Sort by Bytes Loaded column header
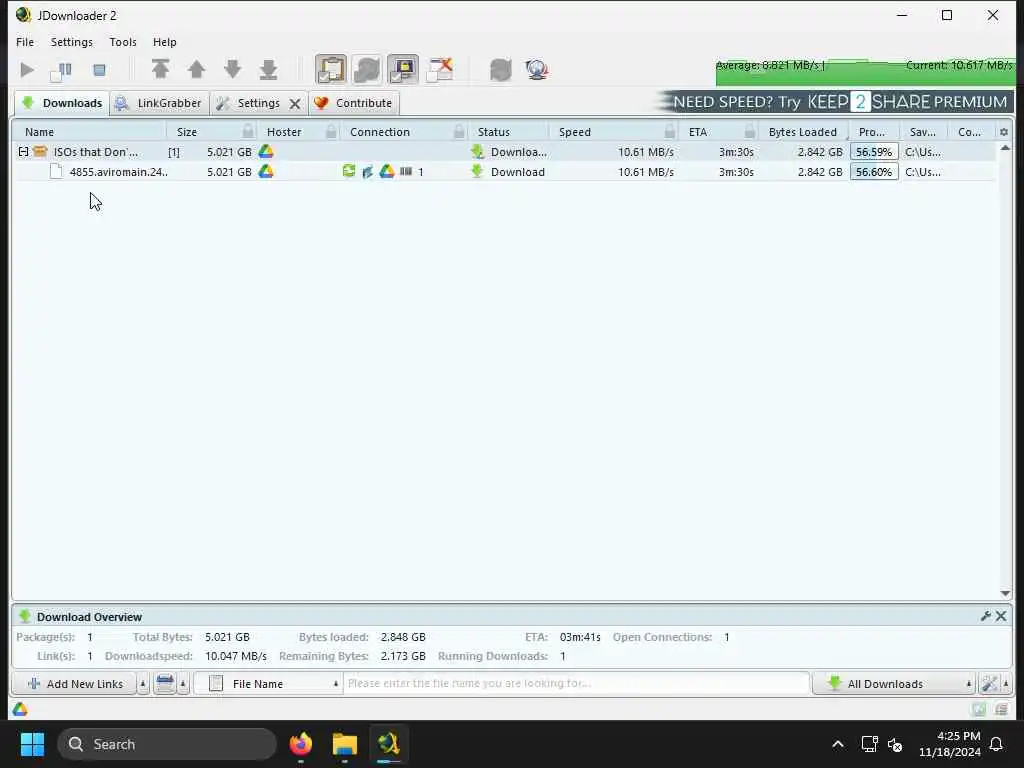The width and height of the screenshot is (1024, 768). (803, 132)
